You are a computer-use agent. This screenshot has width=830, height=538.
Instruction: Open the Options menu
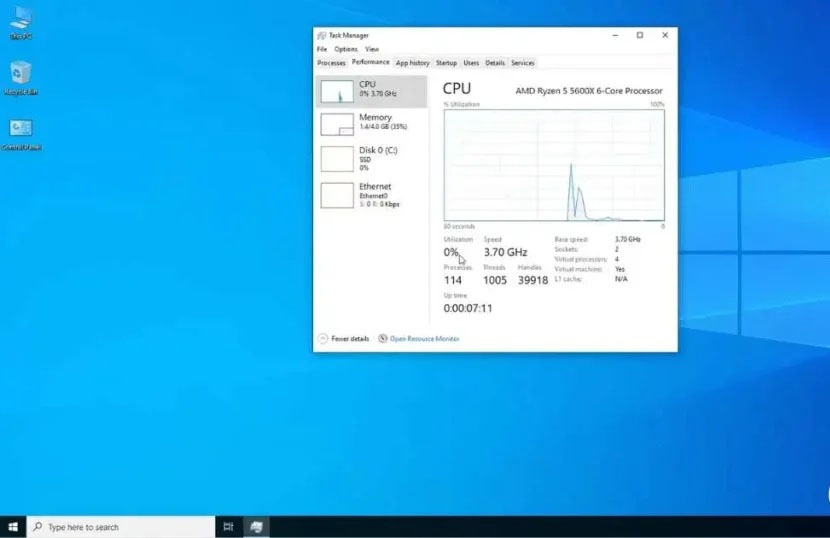tap(346, 49)
